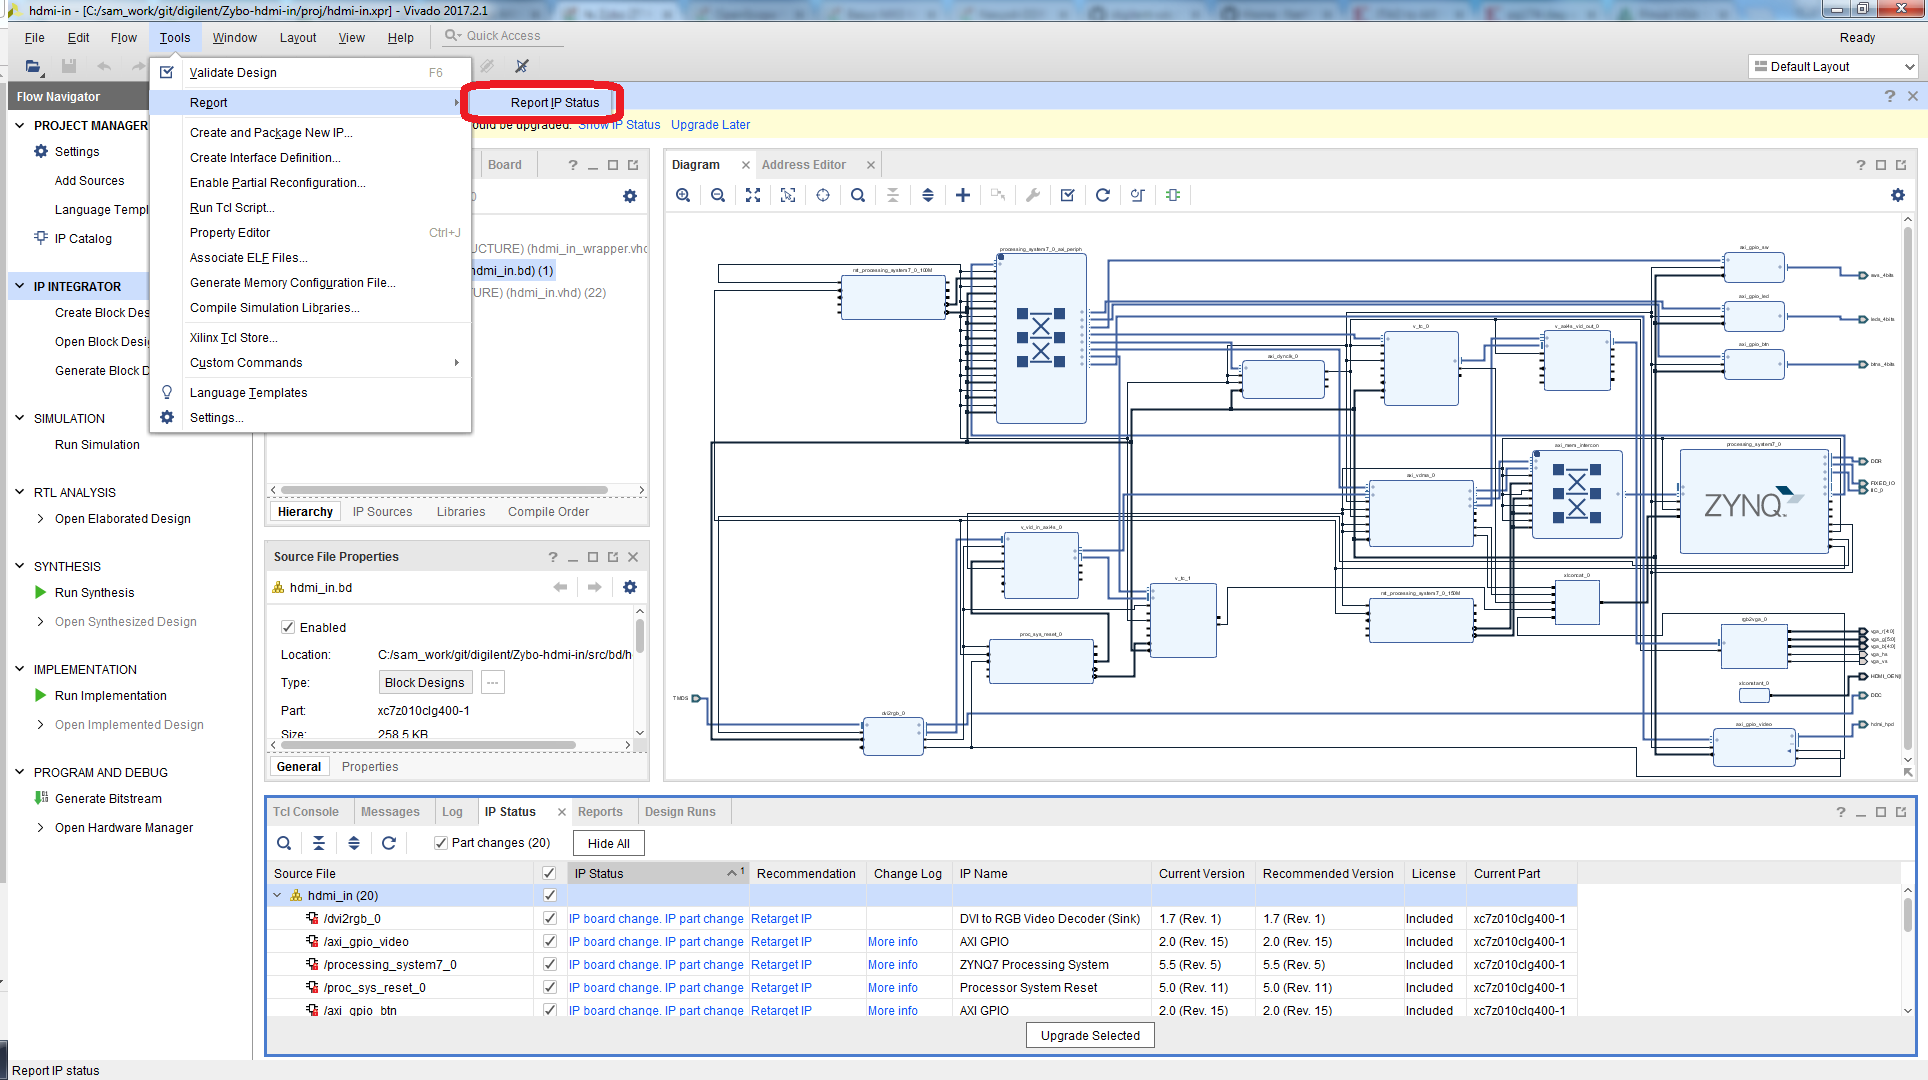Switch to the Address Editor tab
Viewport: 1928px width, 1080px height.
pos(804,165)
